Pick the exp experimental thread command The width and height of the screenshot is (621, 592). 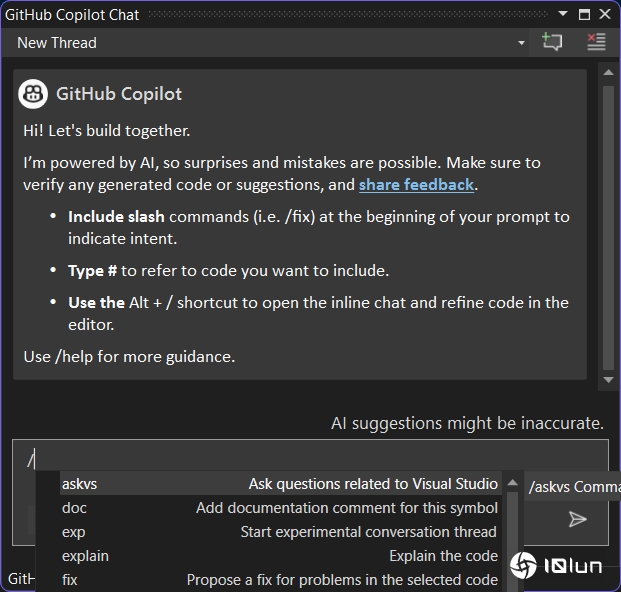click(279, 532)
